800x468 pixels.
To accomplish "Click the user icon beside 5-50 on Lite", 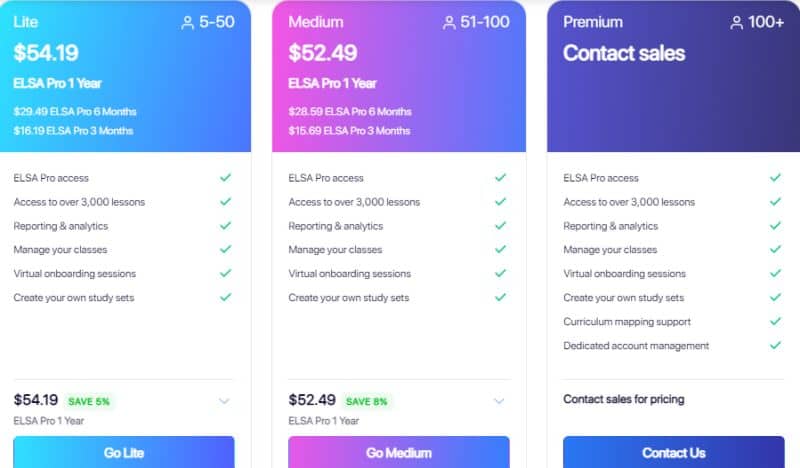I will 187,22.
